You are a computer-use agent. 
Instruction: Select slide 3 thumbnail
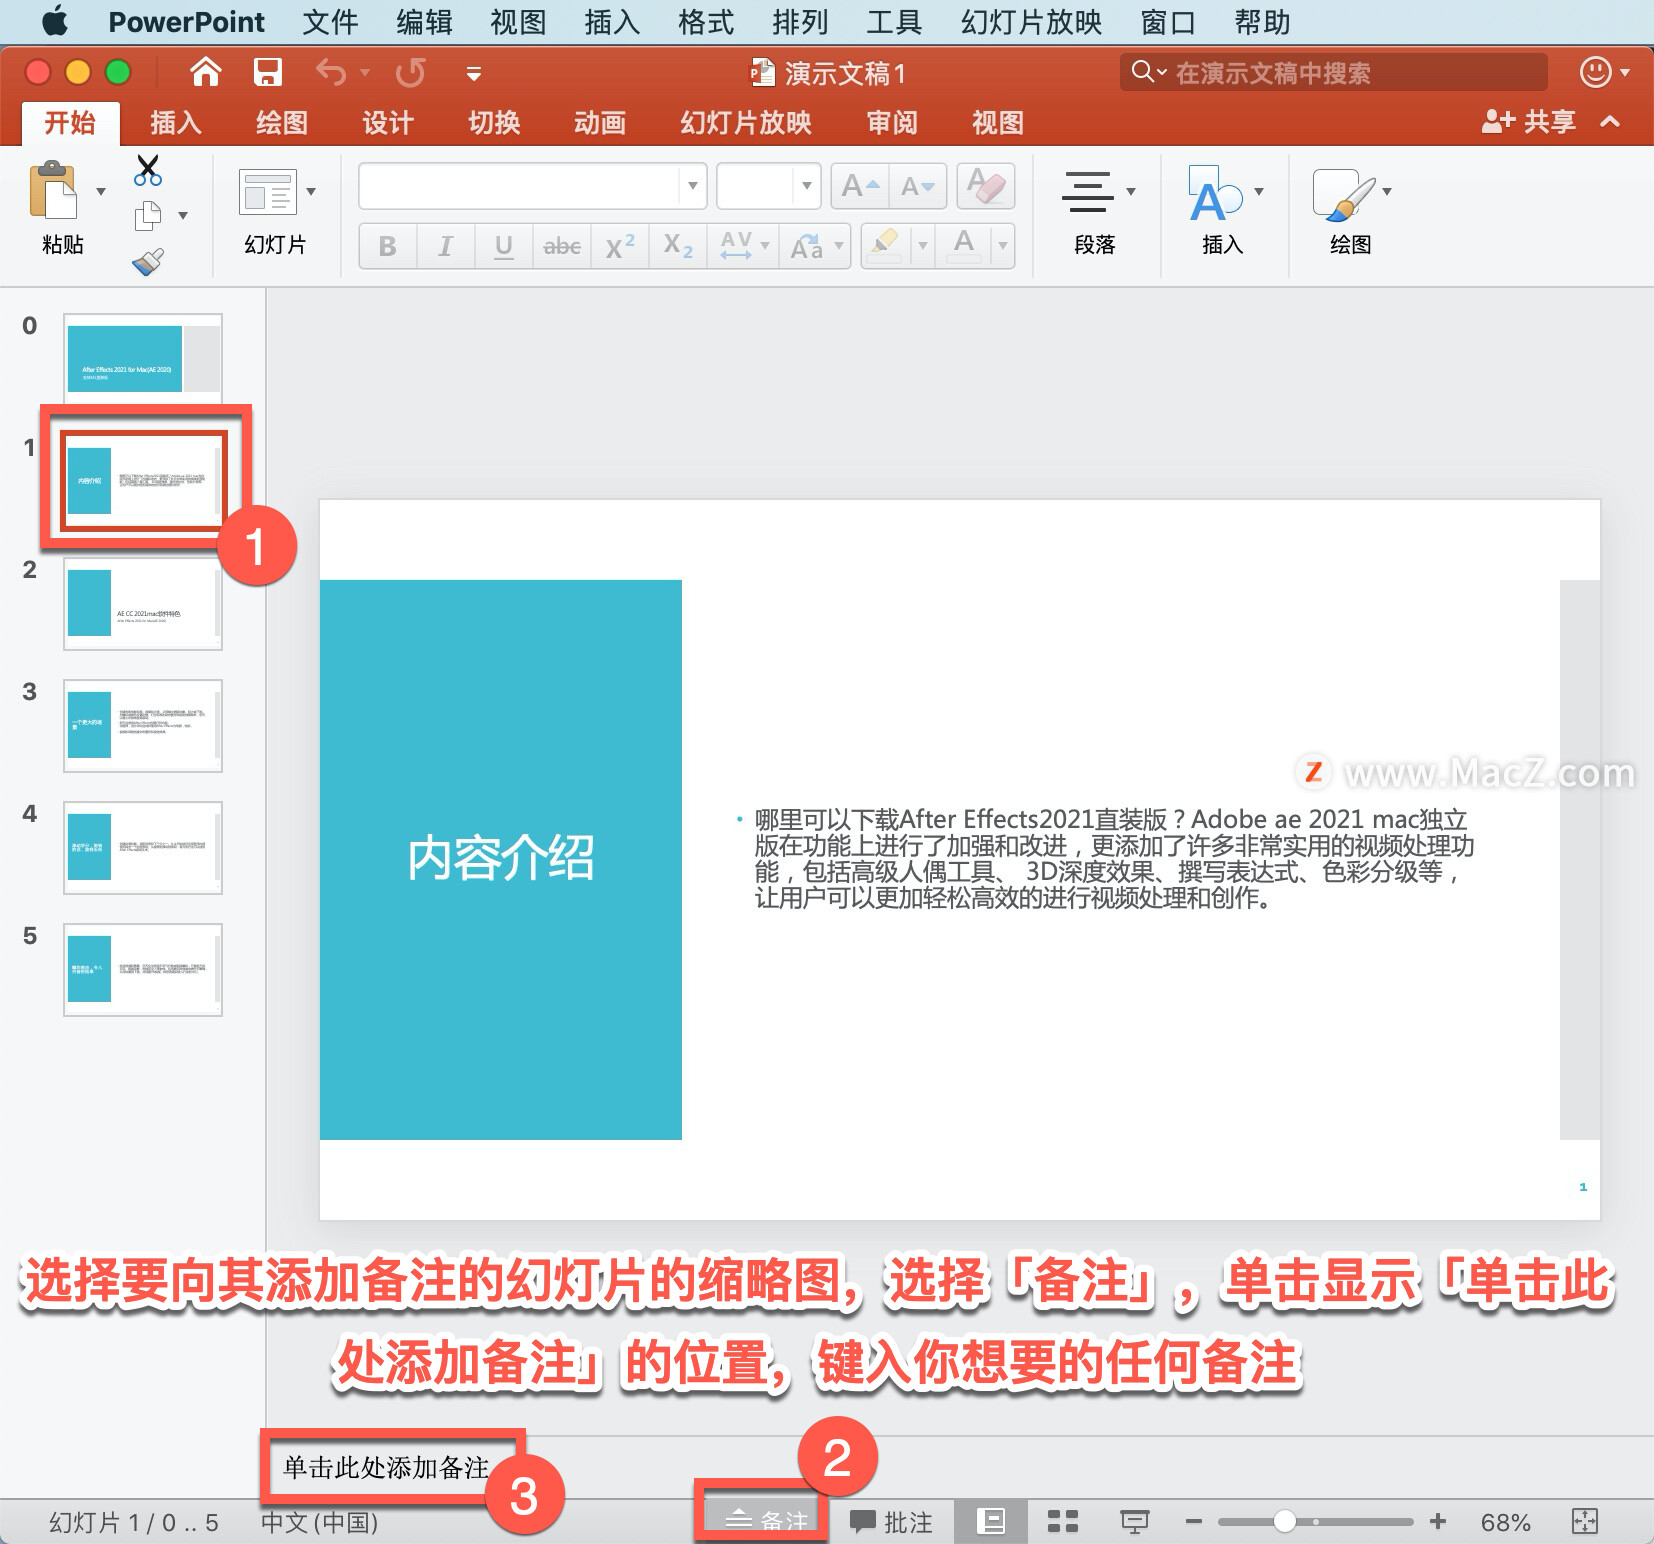click(x=143, y=725)
